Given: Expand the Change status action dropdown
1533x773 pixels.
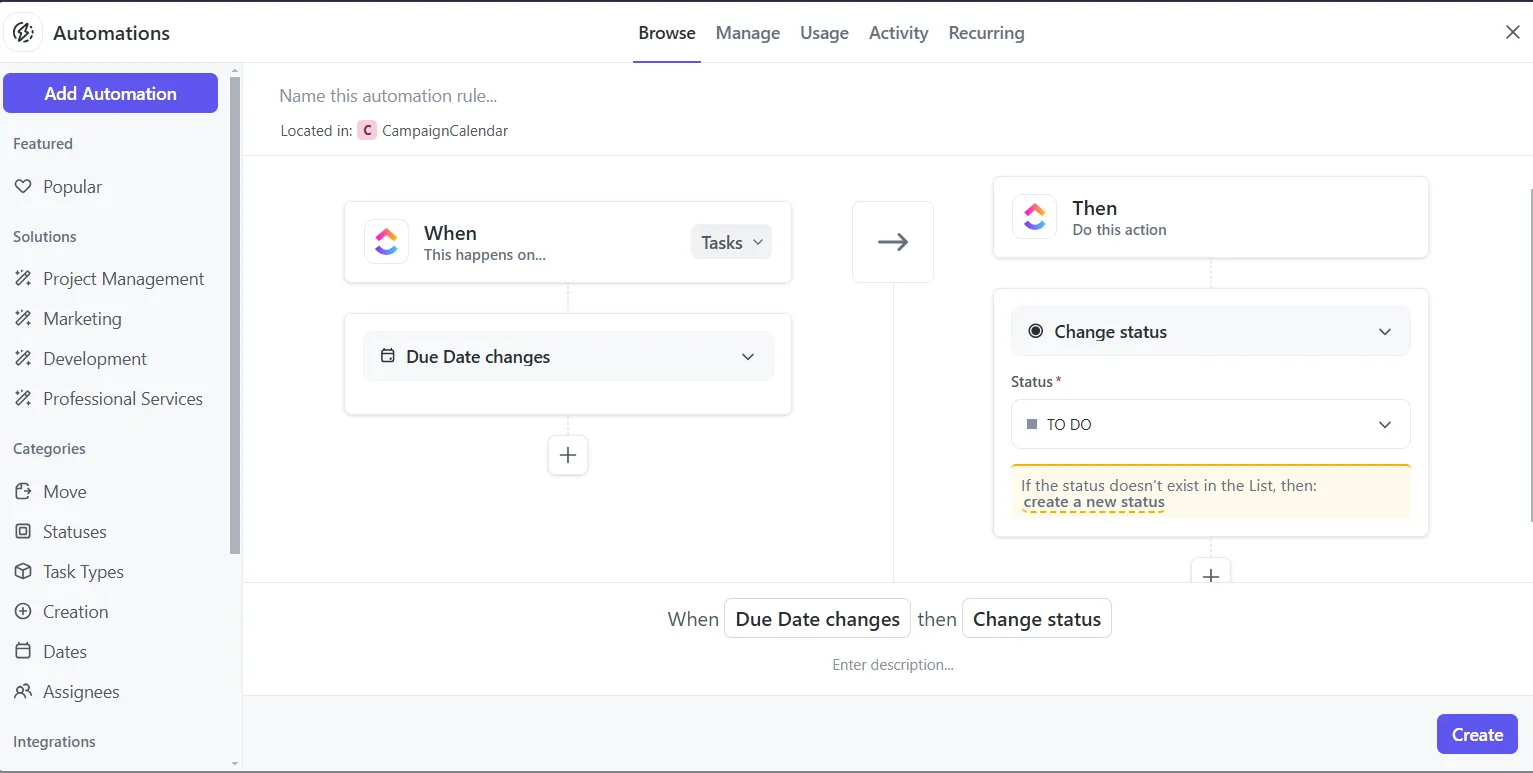Looking at the screenshot, I should point(1211,332).
